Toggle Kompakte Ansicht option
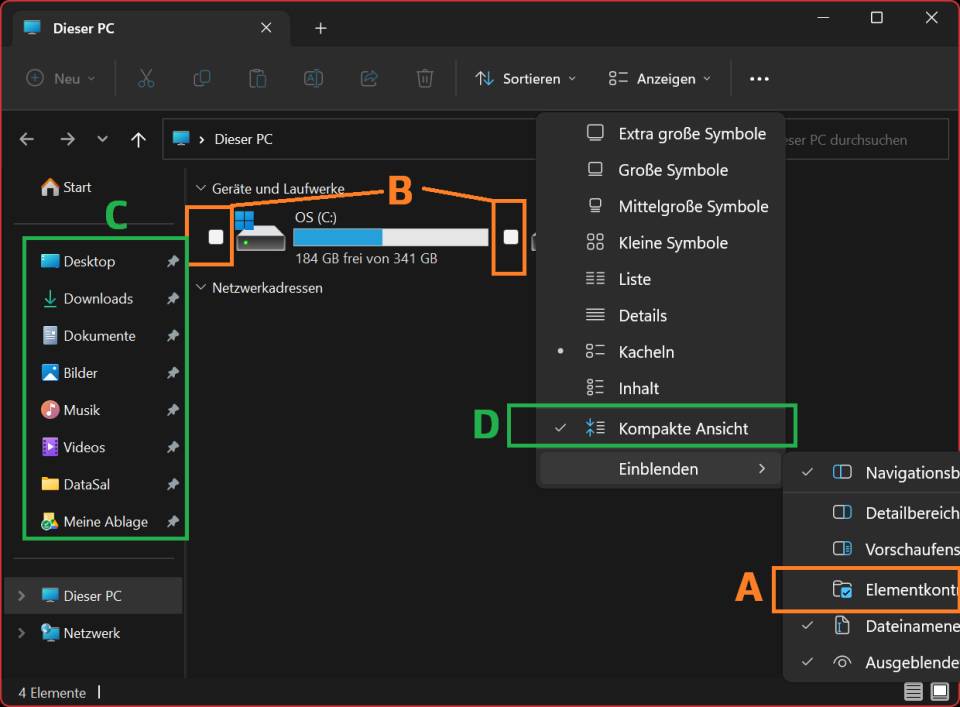This screenshot has height=707, width=960. click(683, 428)
